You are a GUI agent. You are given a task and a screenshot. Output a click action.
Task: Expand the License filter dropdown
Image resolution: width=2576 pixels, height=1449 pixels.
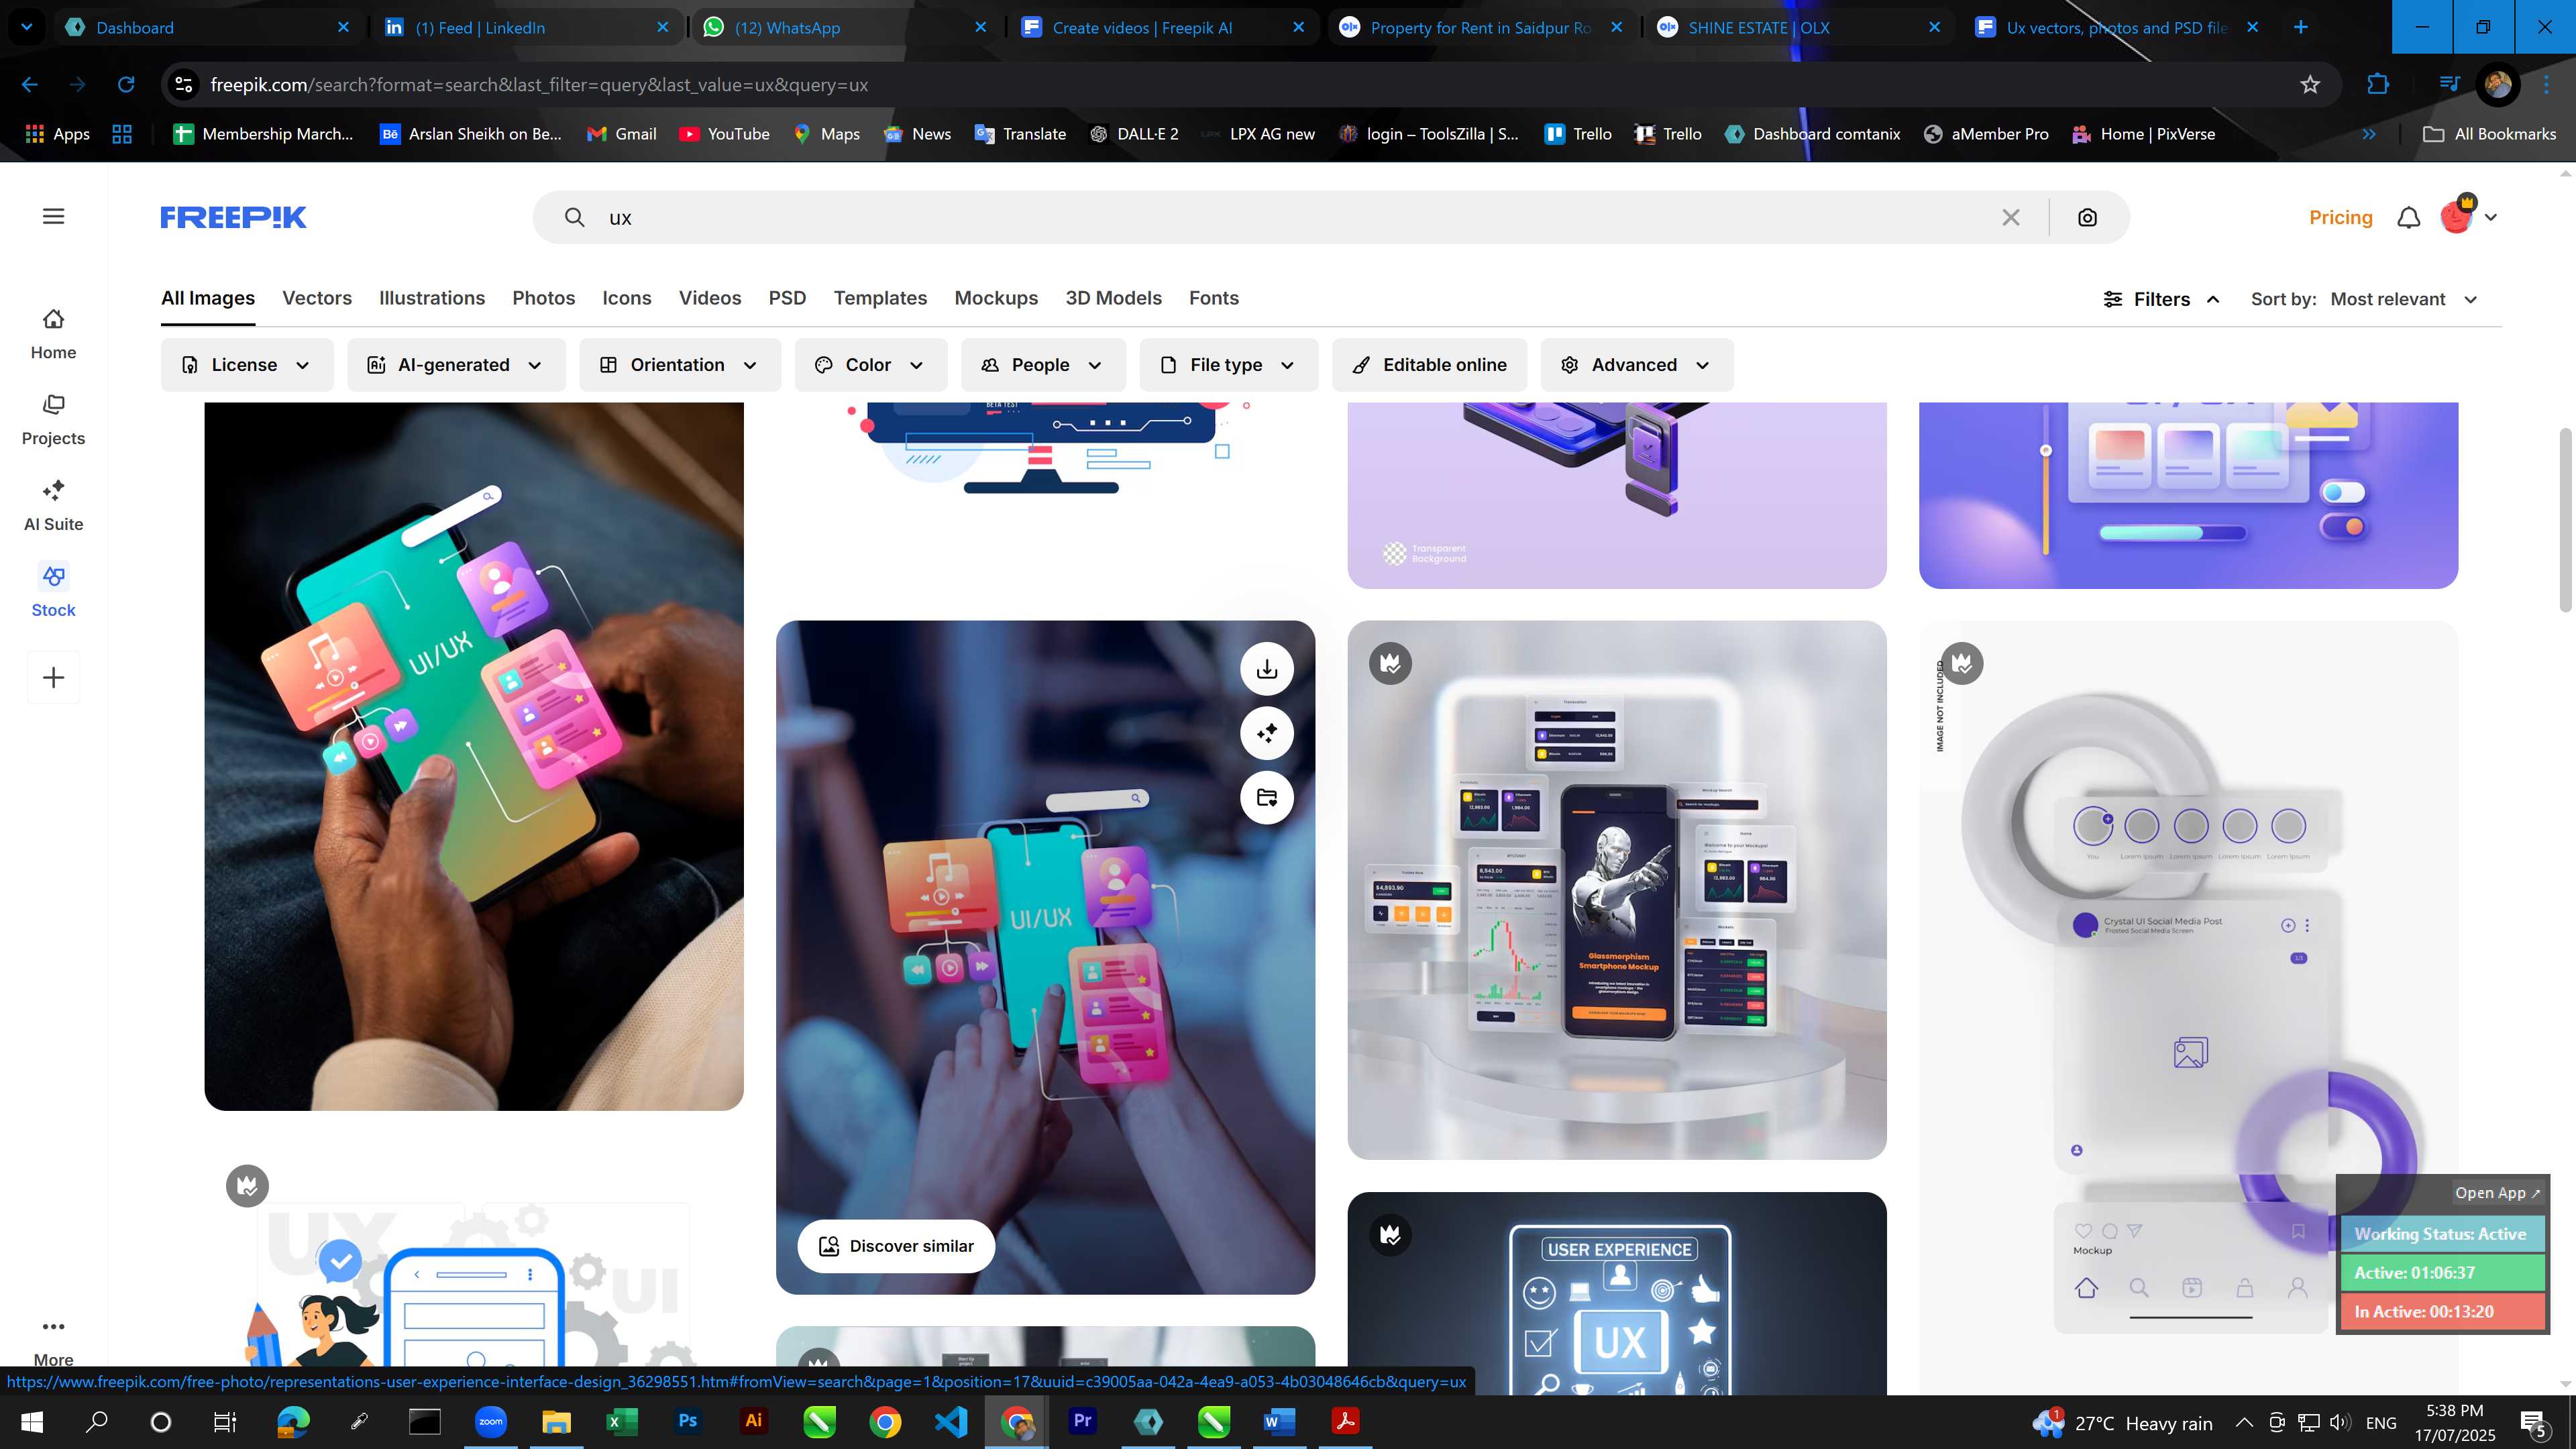(x=246, y=365)
